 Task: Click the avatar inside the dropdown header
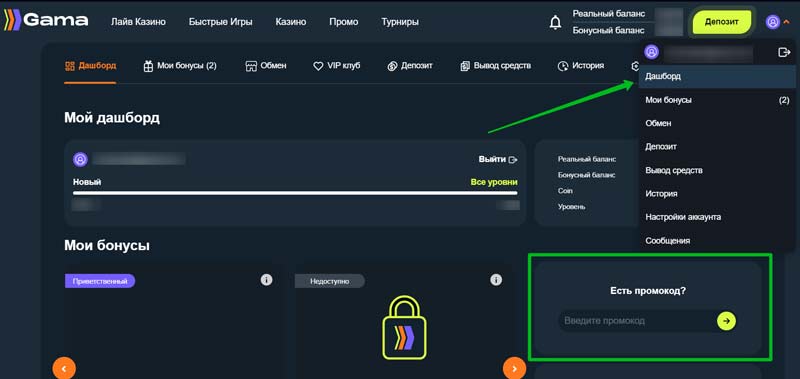tap(652, 52)
